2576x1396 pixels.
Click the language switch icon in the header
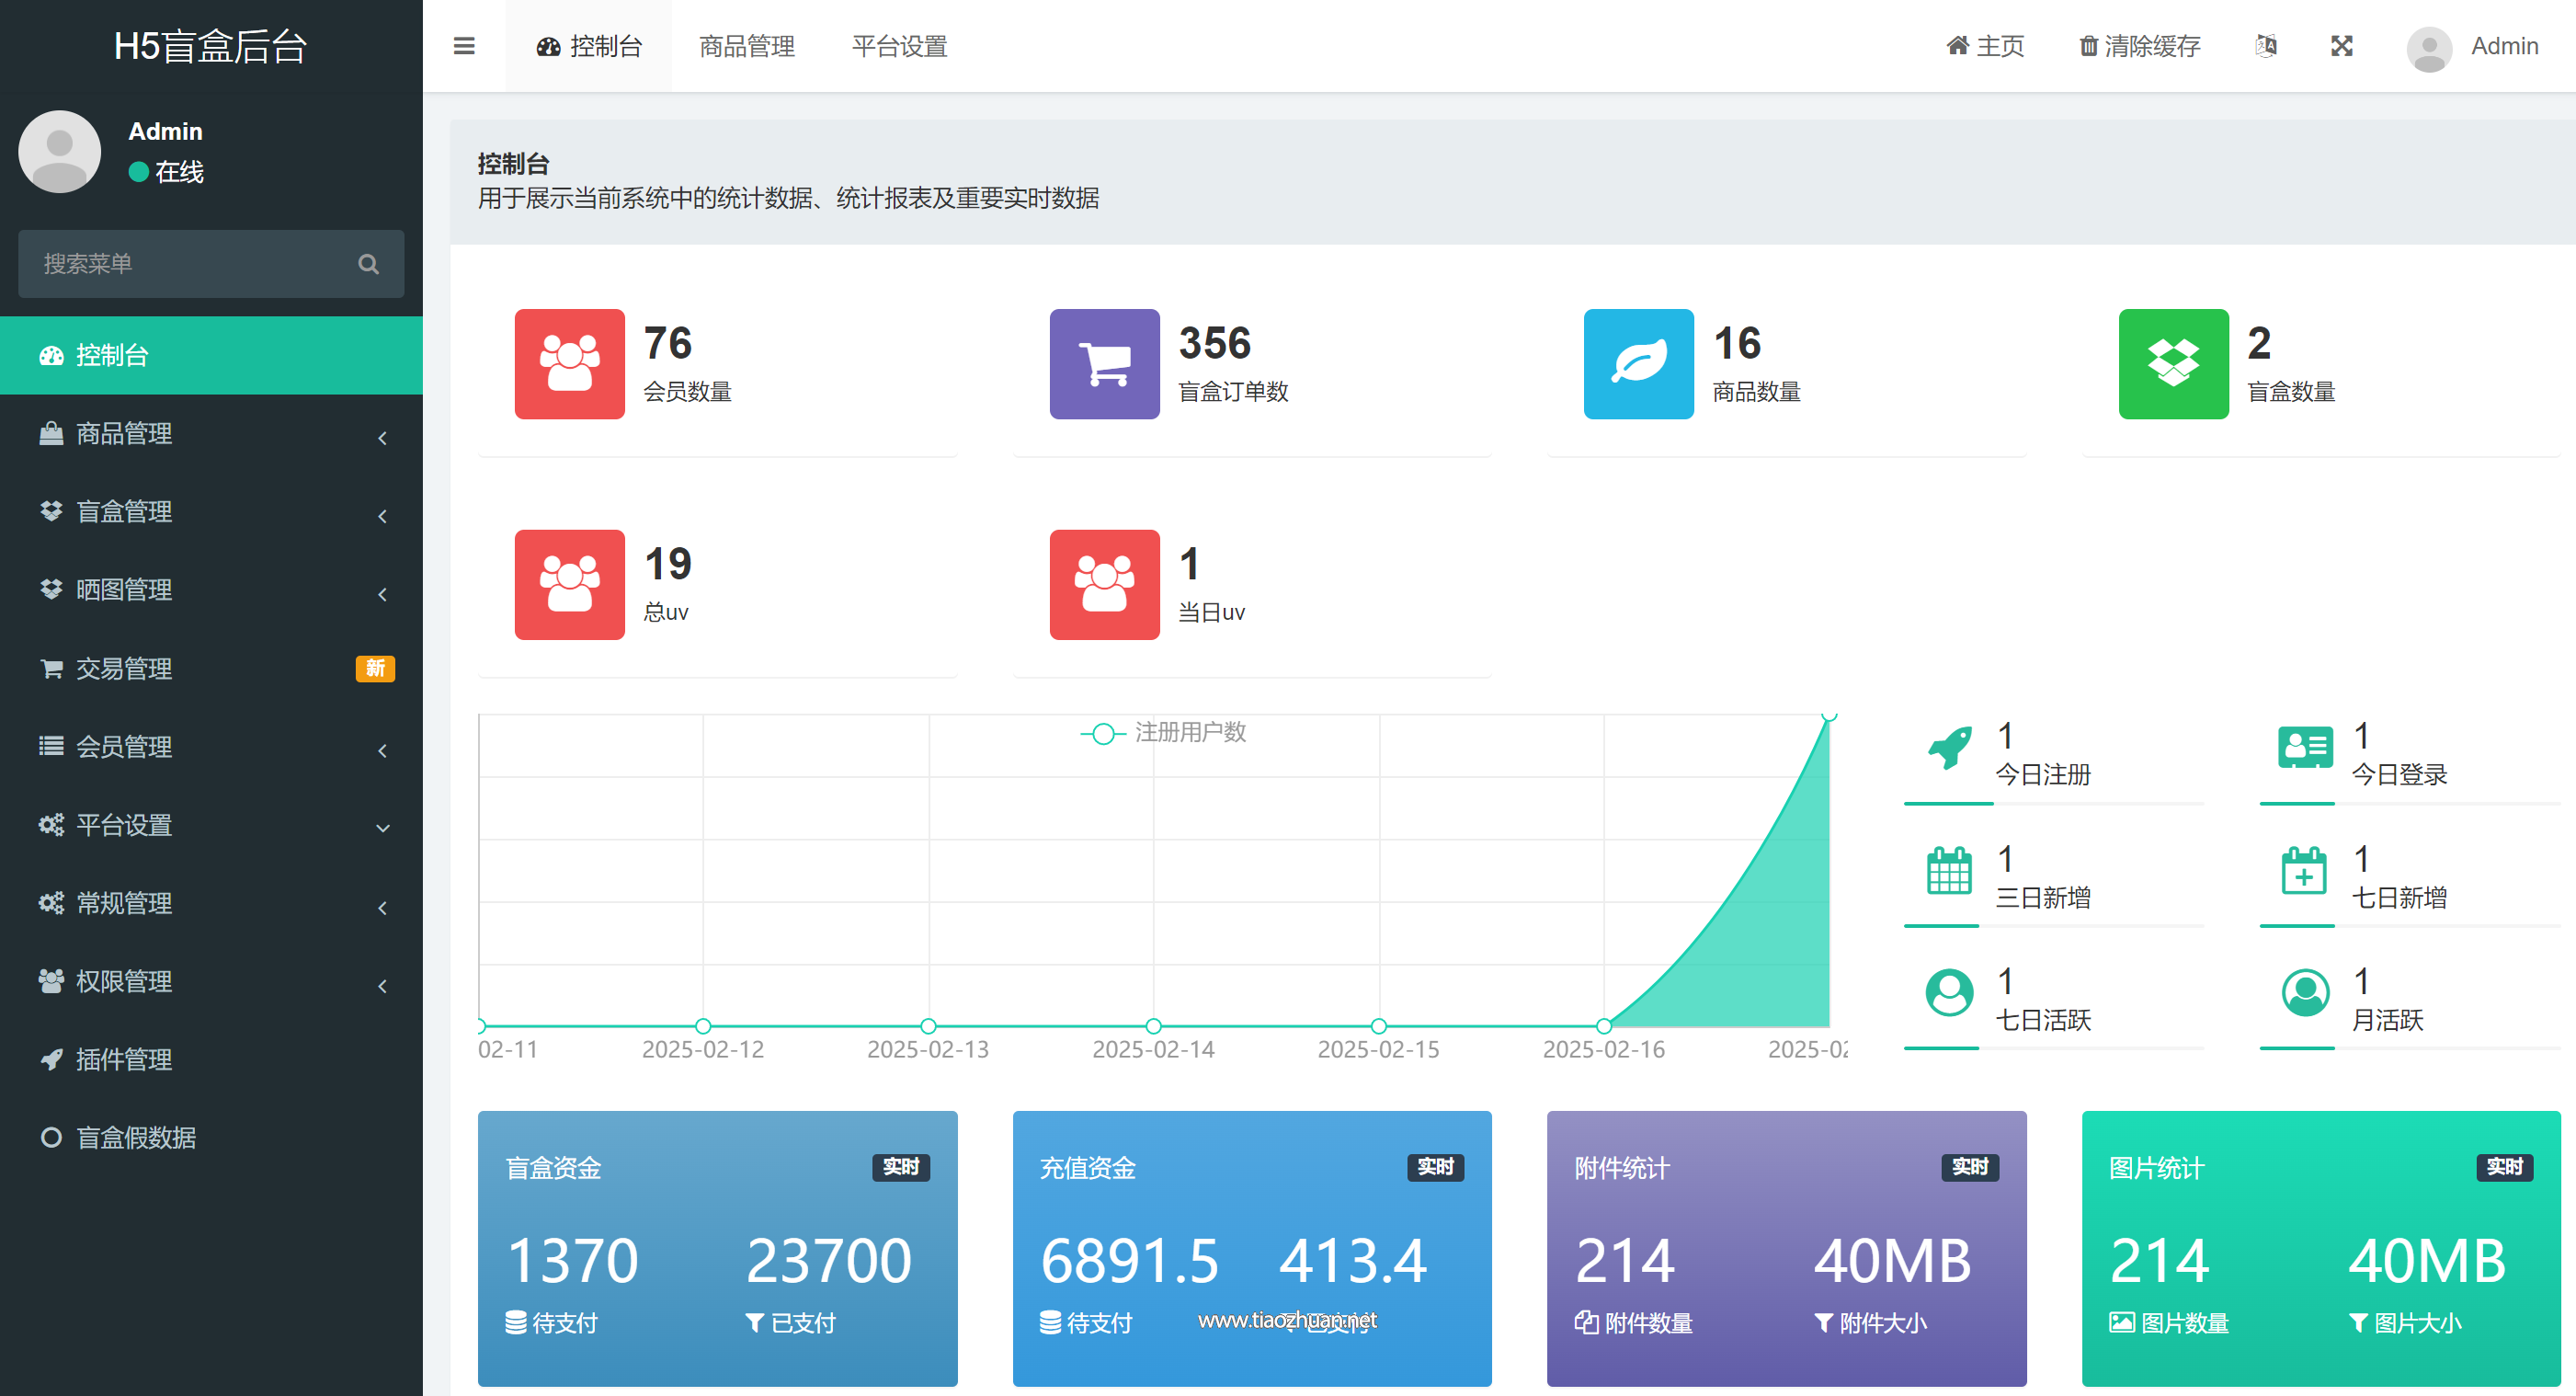tap(2266, 46)
